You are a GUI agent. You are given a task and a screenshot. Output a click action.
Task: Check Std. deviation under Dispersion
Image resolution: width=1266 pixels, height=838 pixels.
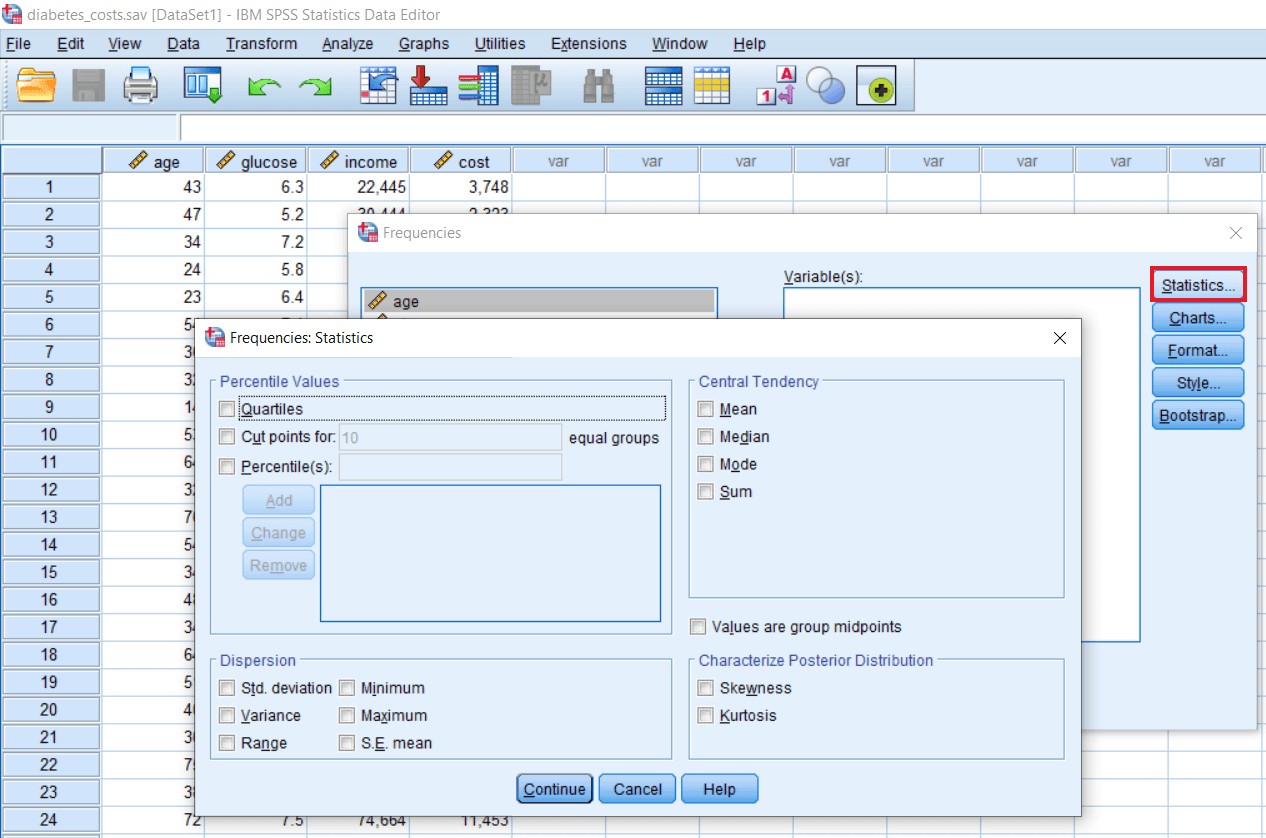[227, 688]
